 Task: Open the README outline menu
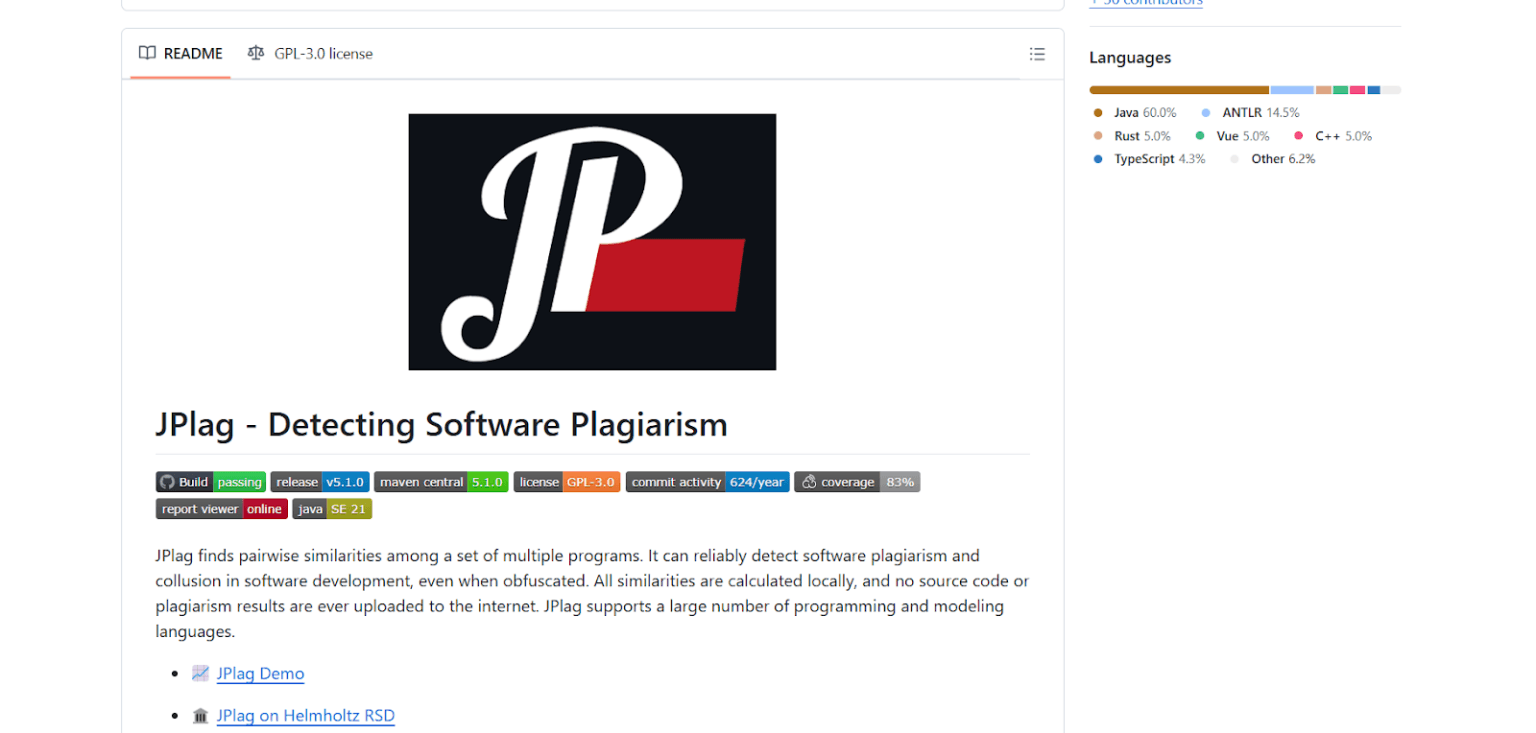[x=1037, y=53]
